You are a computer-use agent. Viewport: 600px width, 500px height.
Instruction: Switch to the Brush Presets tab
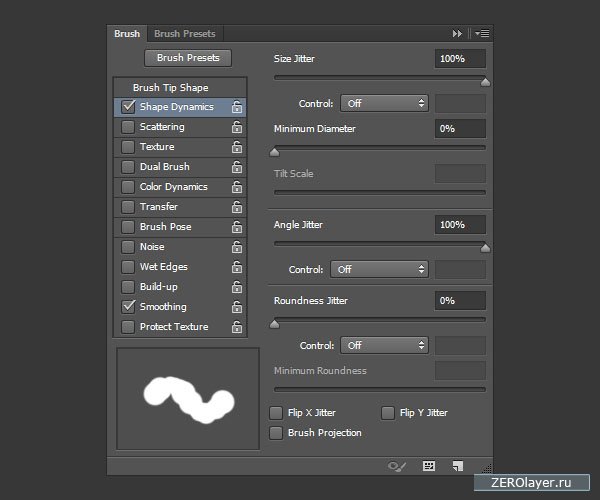click(x=185, y=34)
